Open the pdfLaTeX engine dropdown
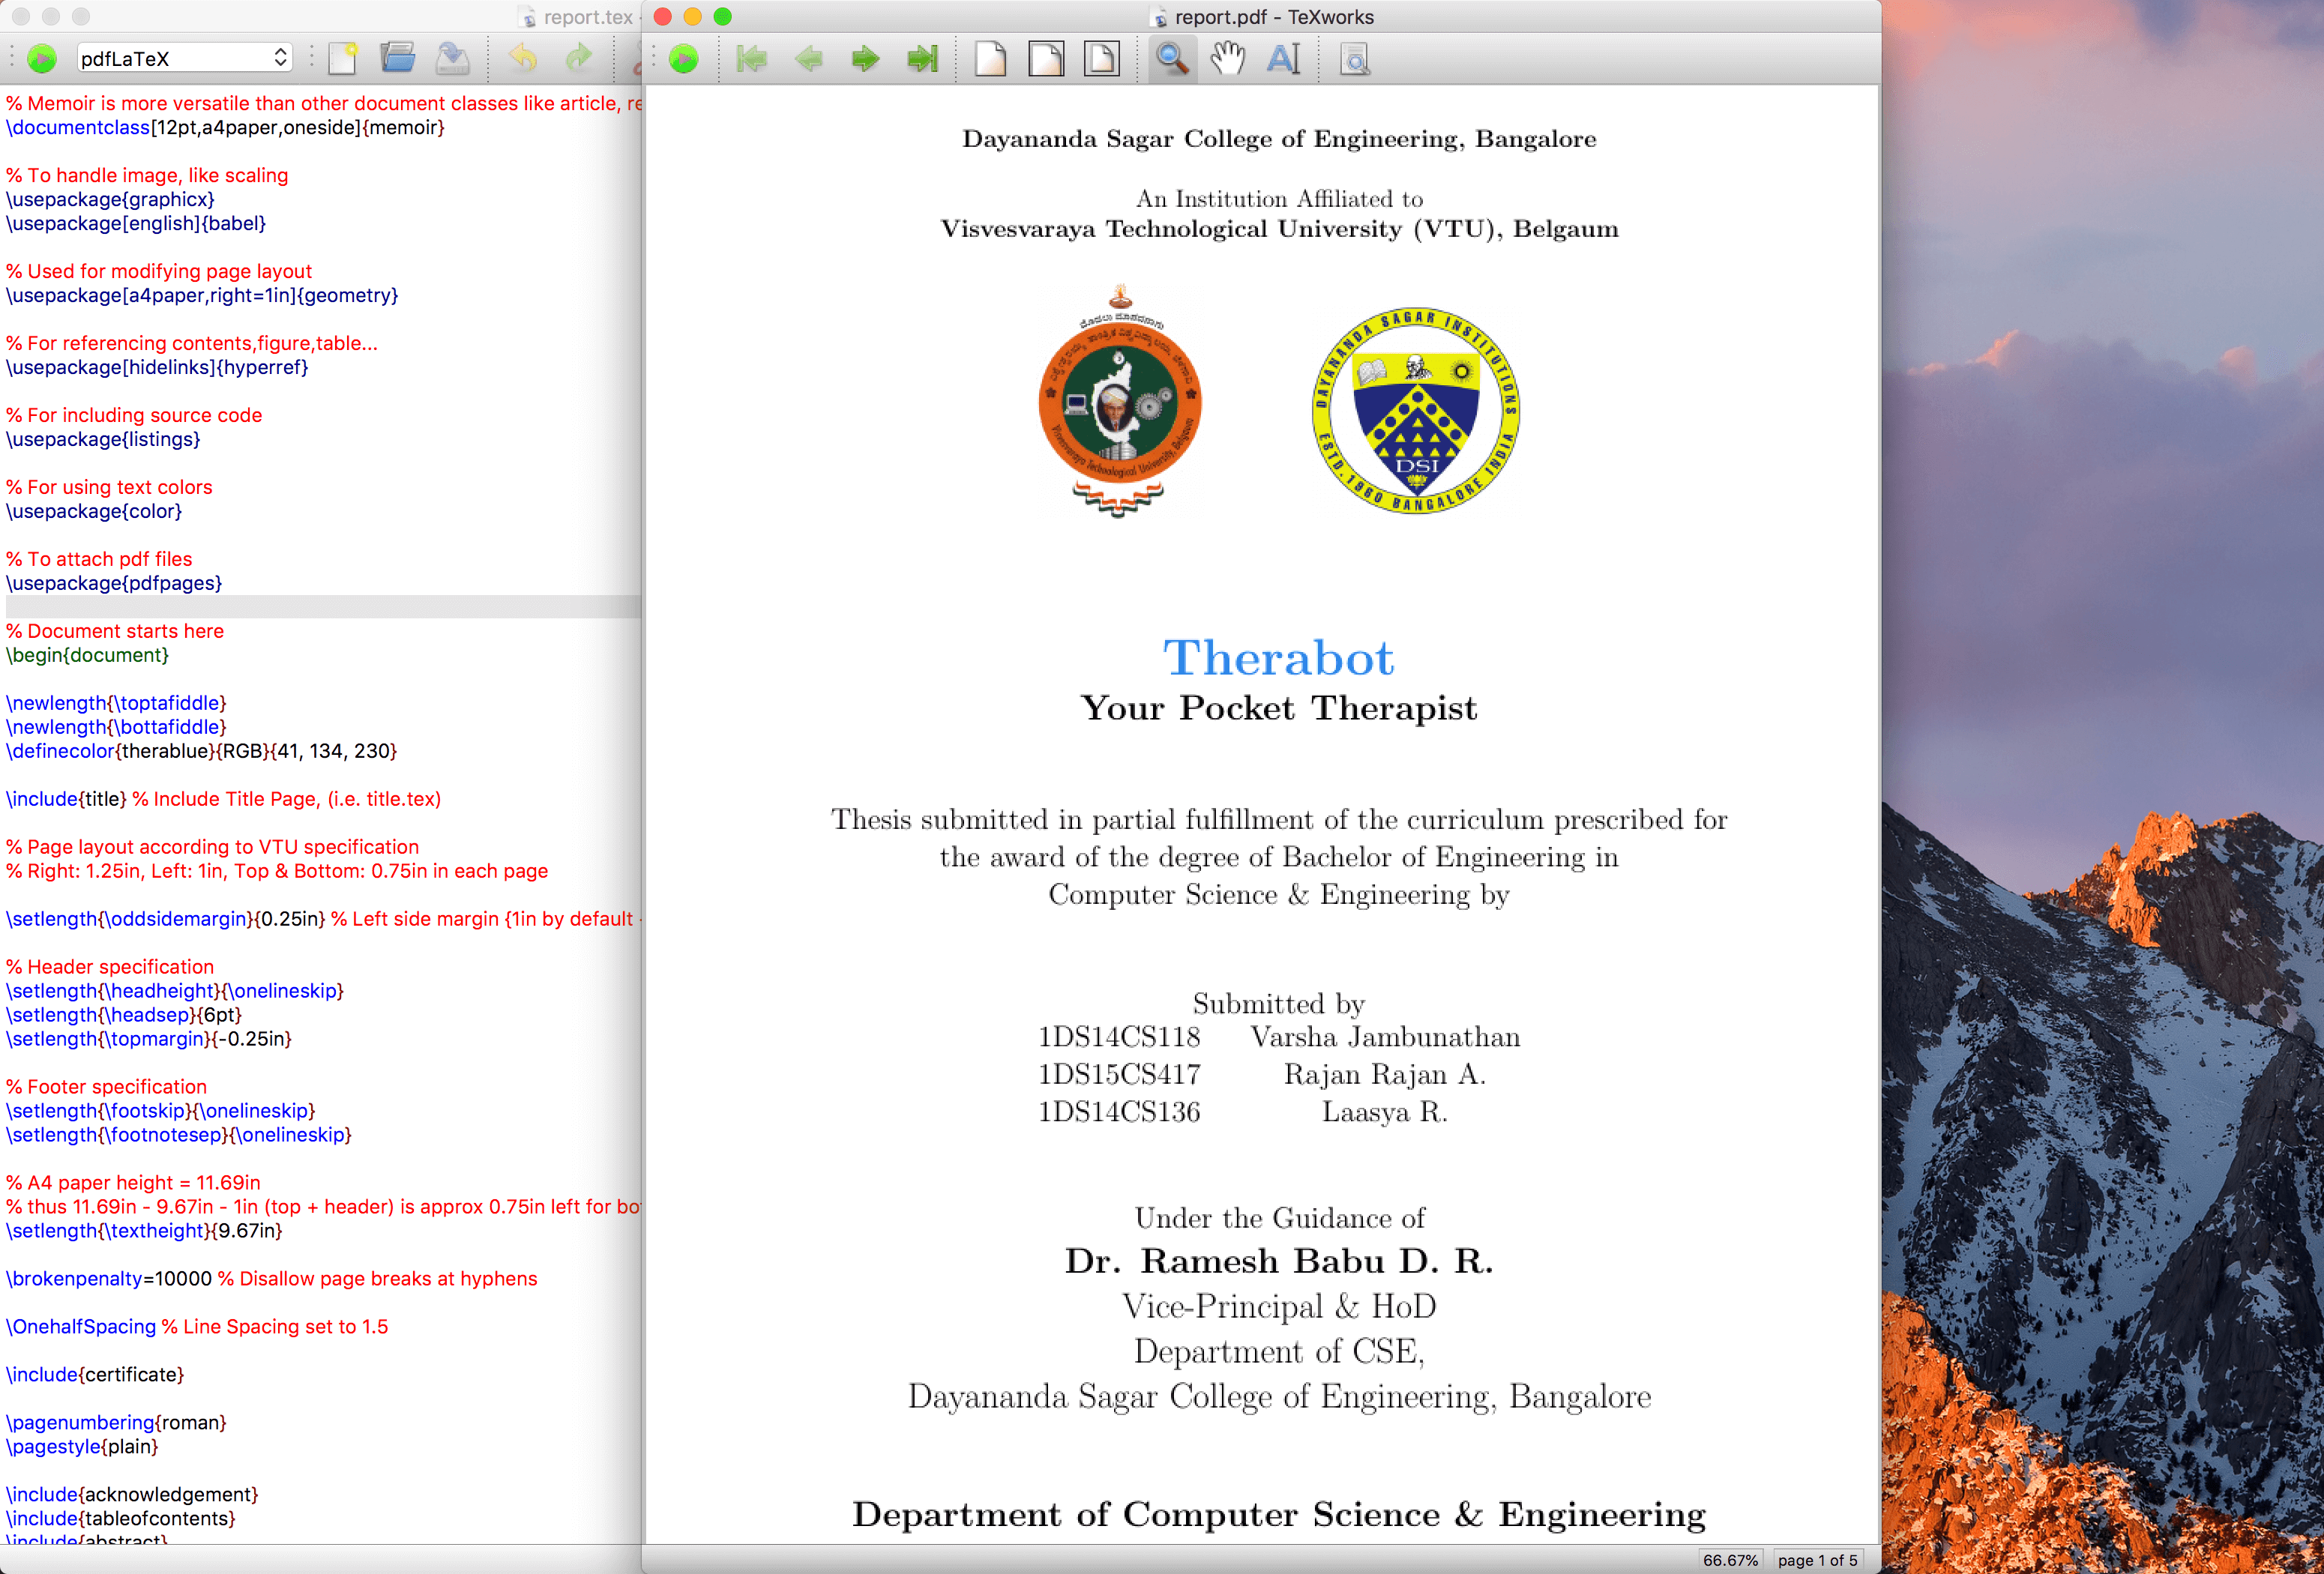 tap(184, 58)
